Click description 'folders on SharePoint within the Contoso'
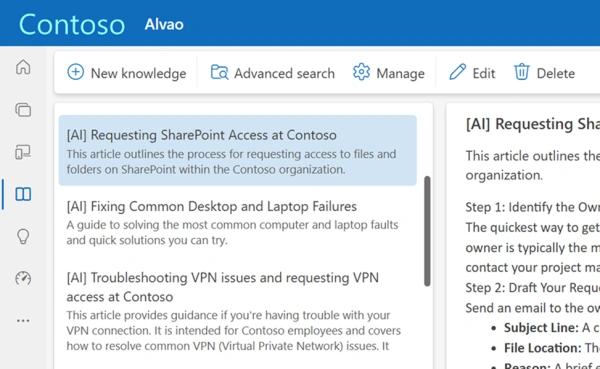This screenshot has height=369, width=600. [x=206, y=169]
